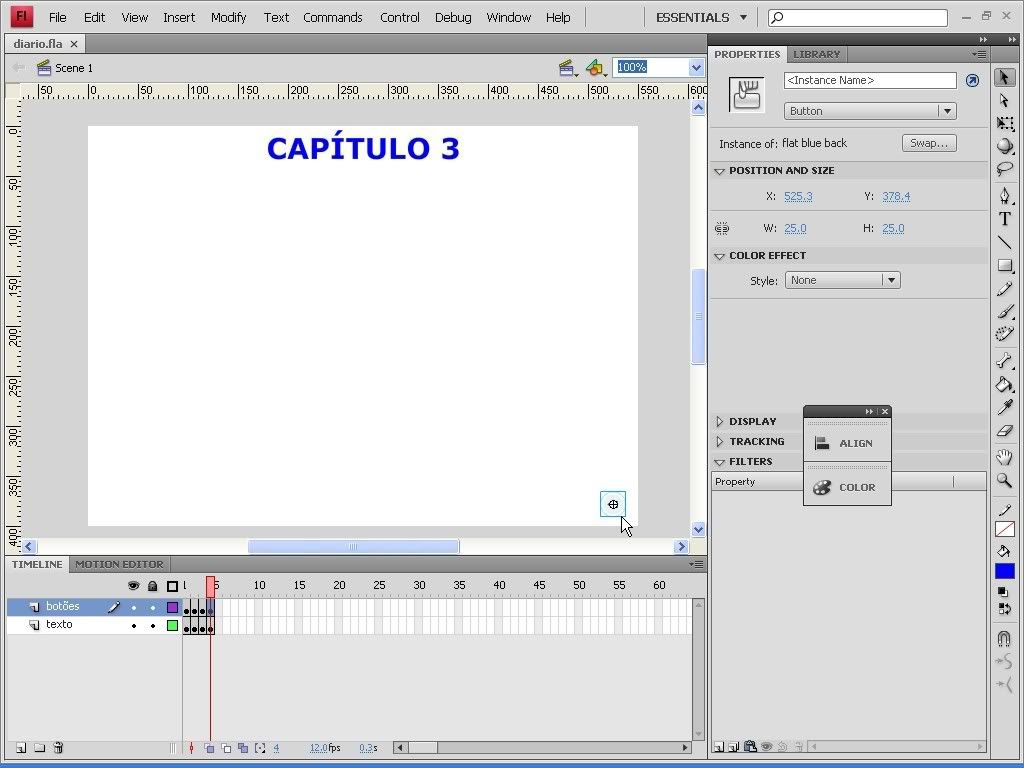Switch to the Library tab

[817, 54]
